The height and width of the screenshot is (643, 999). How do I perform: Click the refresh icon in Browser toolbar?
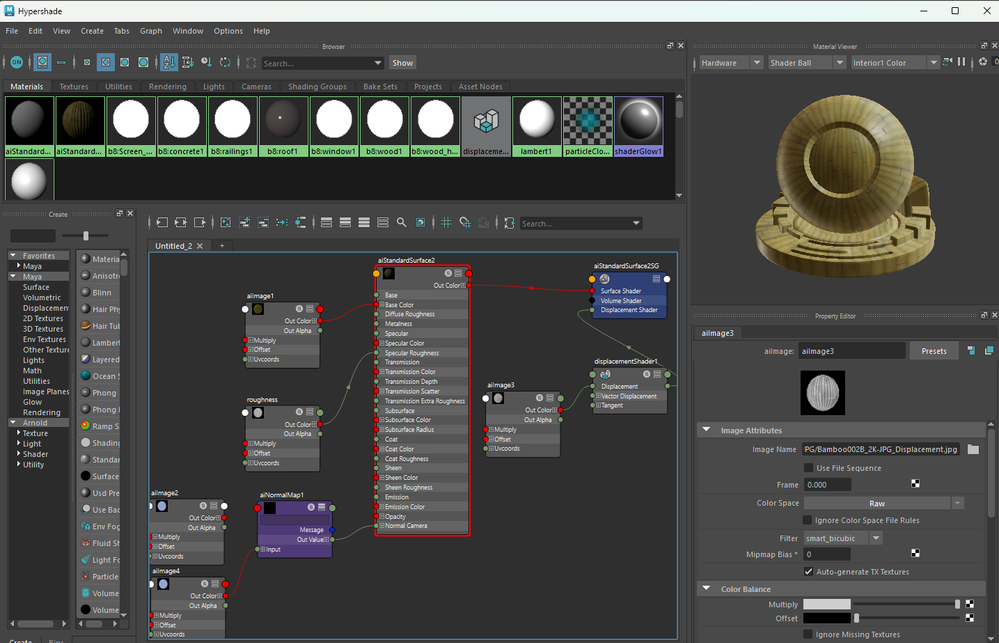point(225,62)
